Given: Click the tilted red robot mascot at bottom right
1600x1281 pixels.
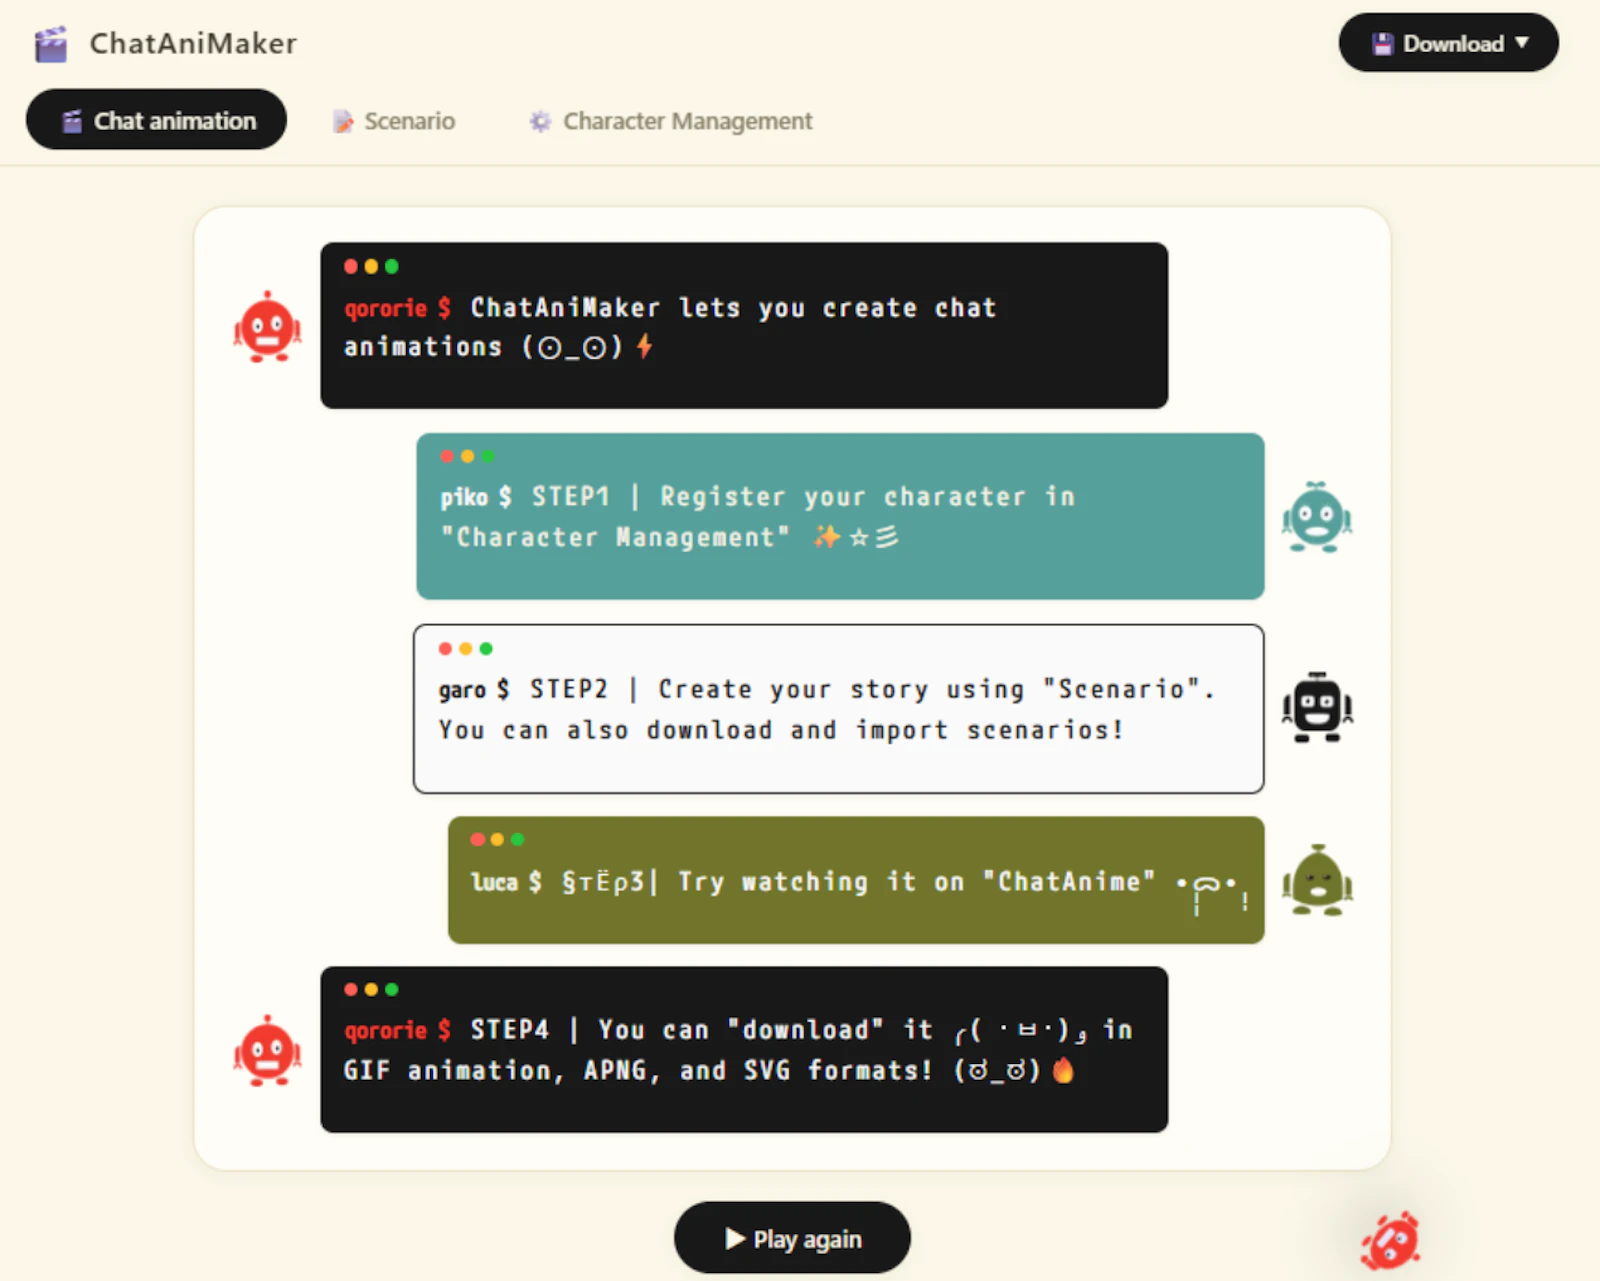Looking at the screenshot, I should [1390, 1241].
